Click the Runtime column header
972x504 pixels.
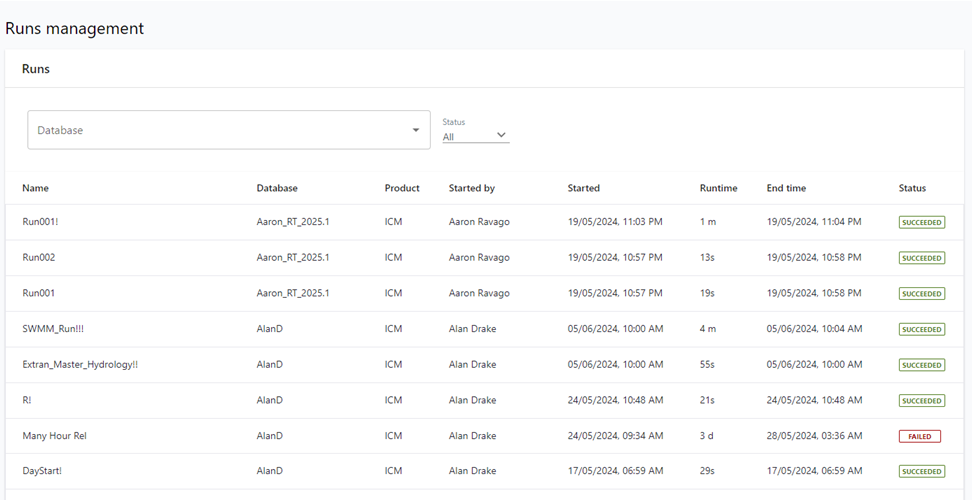(x=719, y=188)
